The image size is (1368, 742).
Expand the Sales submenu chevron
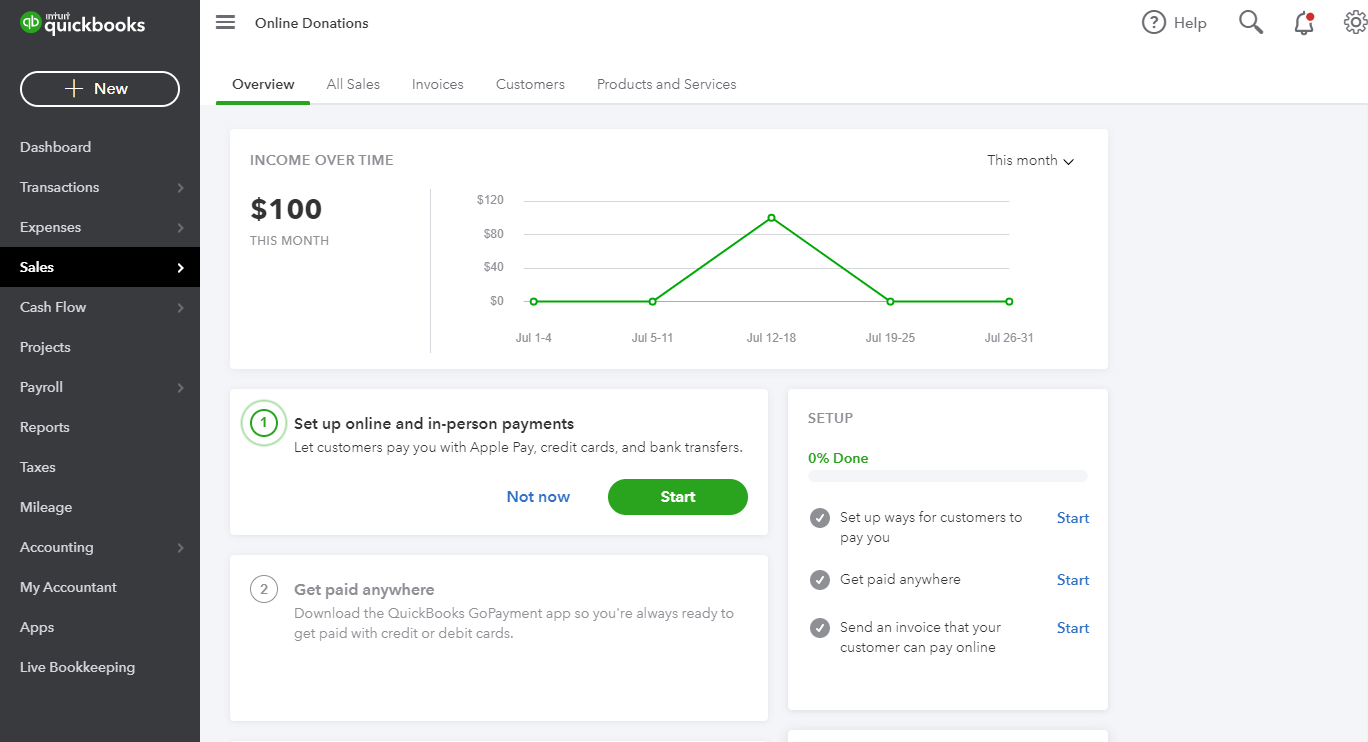tap(180, 268)
